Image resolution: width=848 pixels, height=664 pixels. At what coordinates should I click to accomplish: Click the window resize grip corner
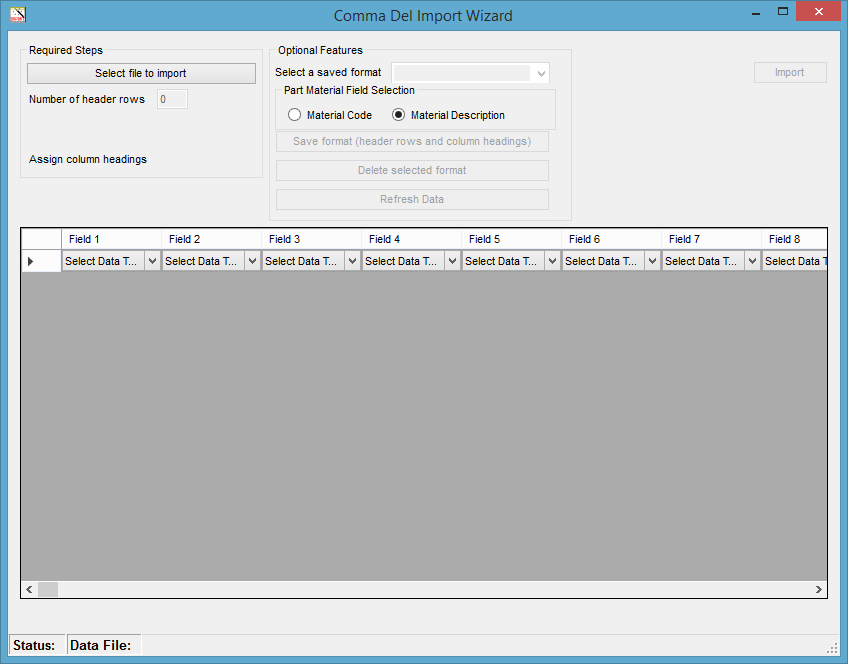click(832, 647)
